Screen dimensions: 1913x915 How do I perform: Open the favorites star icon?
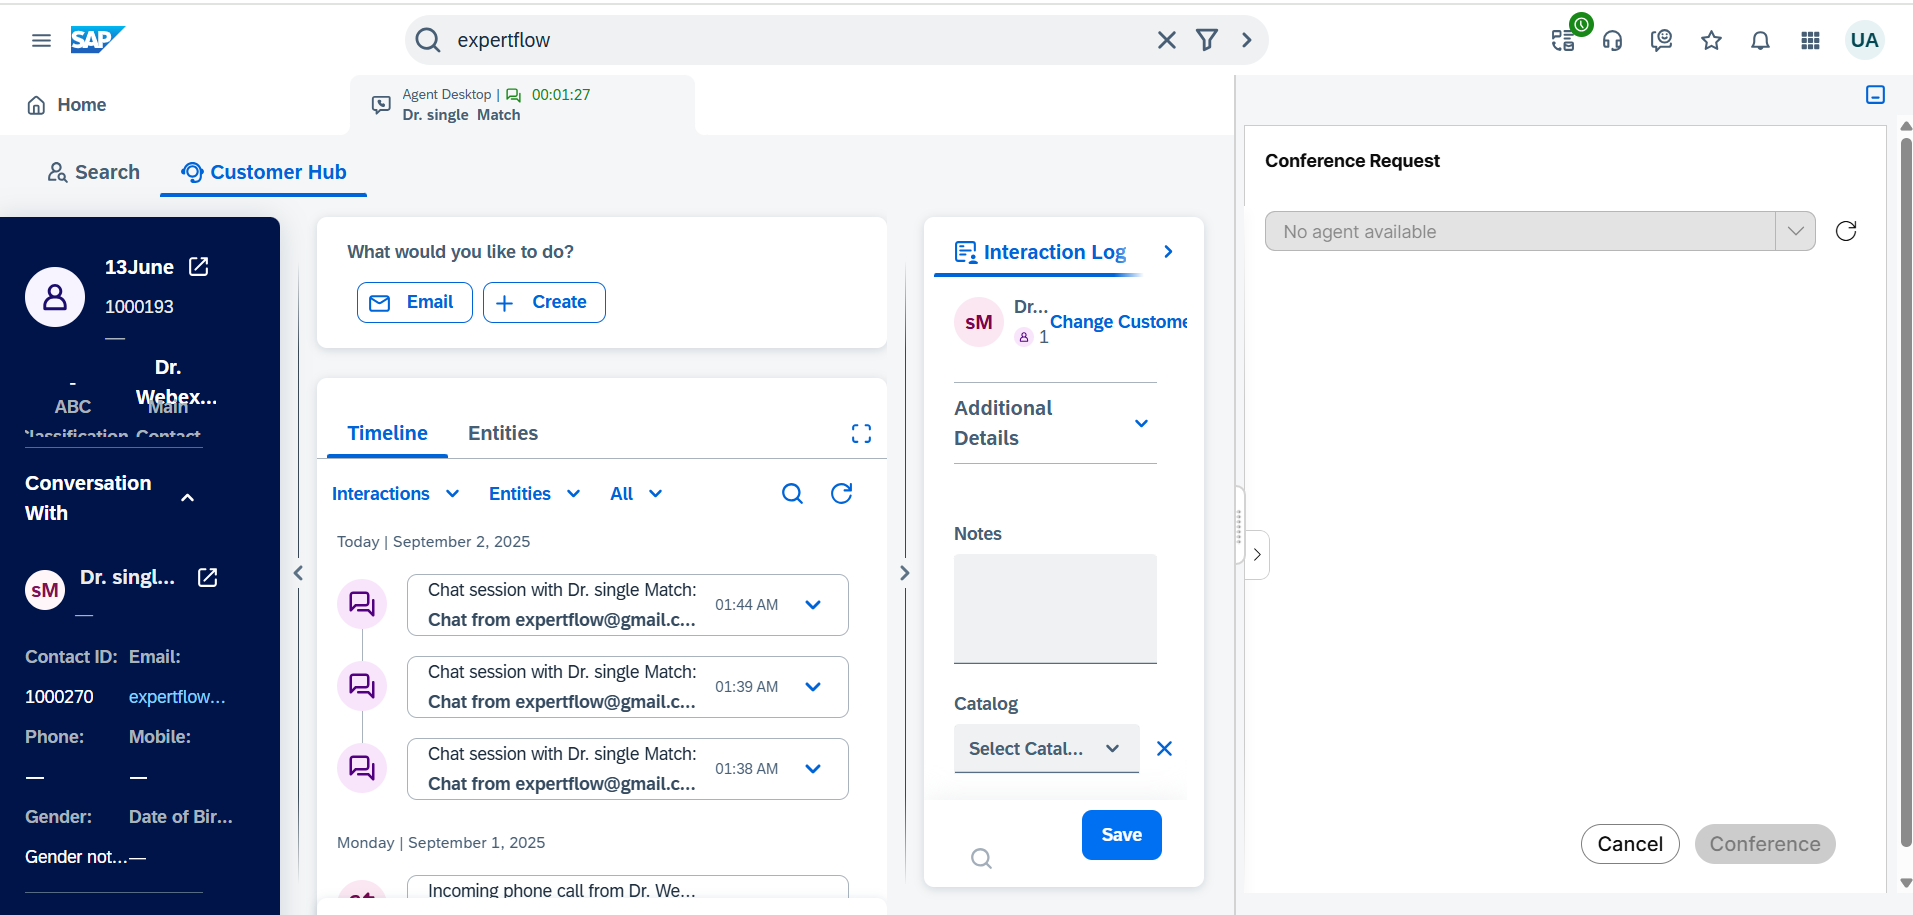pyautogui.click(x=1711, y=40)
